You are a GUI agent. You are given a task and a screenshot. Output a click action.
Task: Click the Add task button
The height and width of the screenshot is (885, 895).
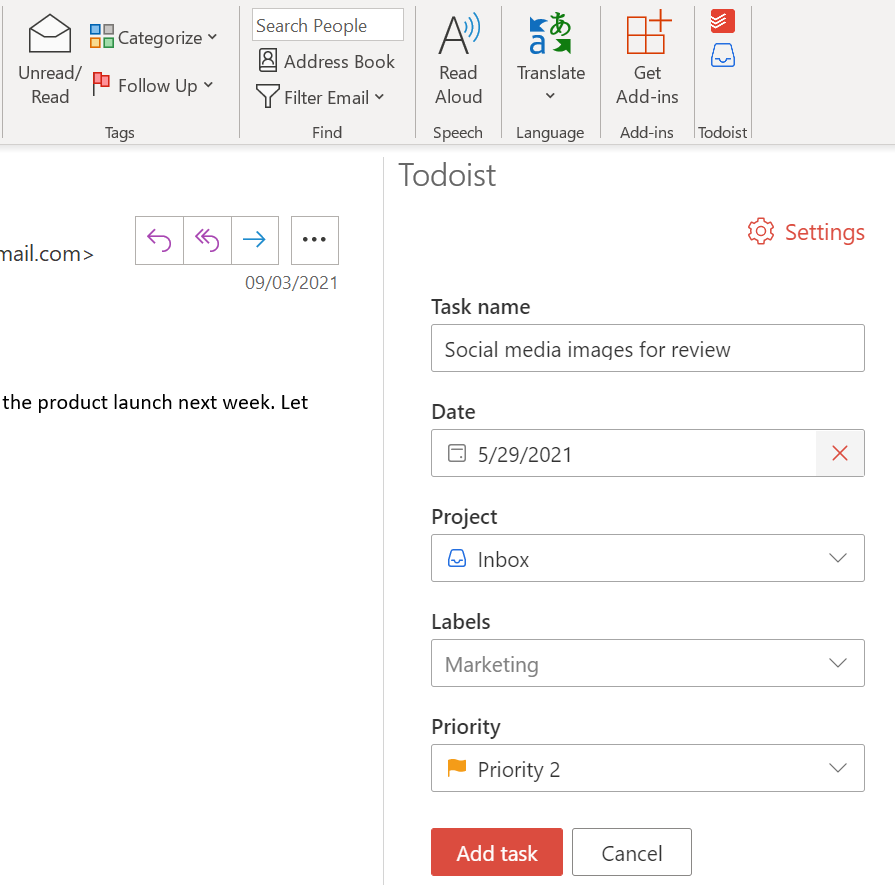(497, 852)
